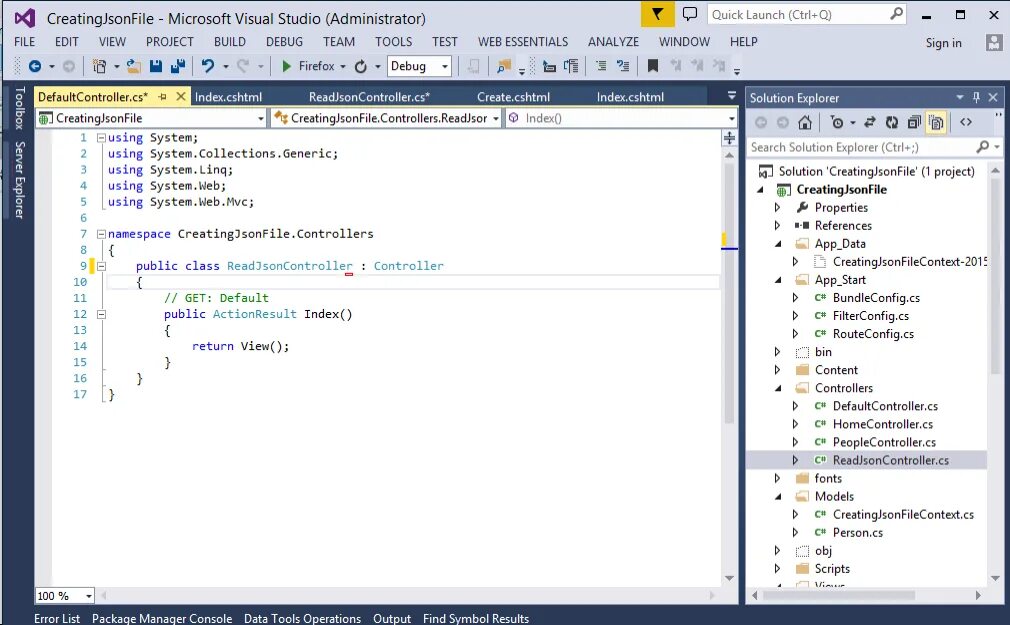
Task: Open the Error List panel
Action: tap(57, 618)
